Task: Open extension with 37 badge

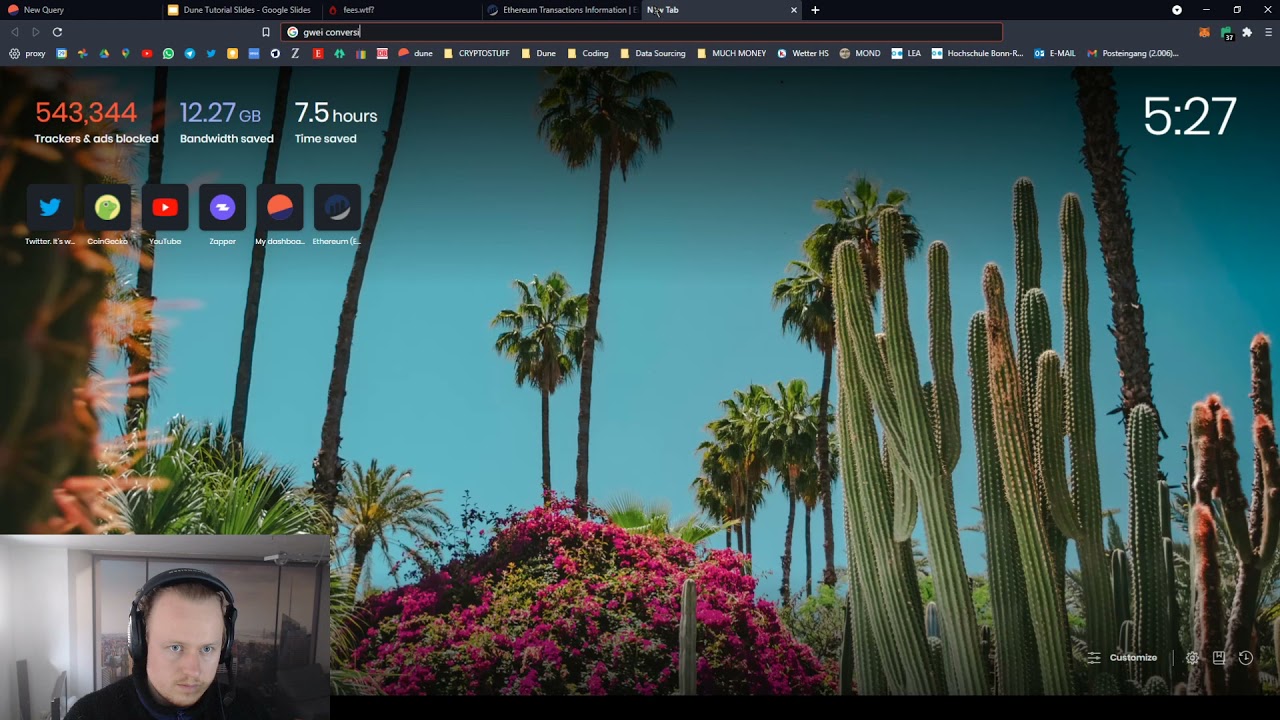Action: [x=1227, y=33]
